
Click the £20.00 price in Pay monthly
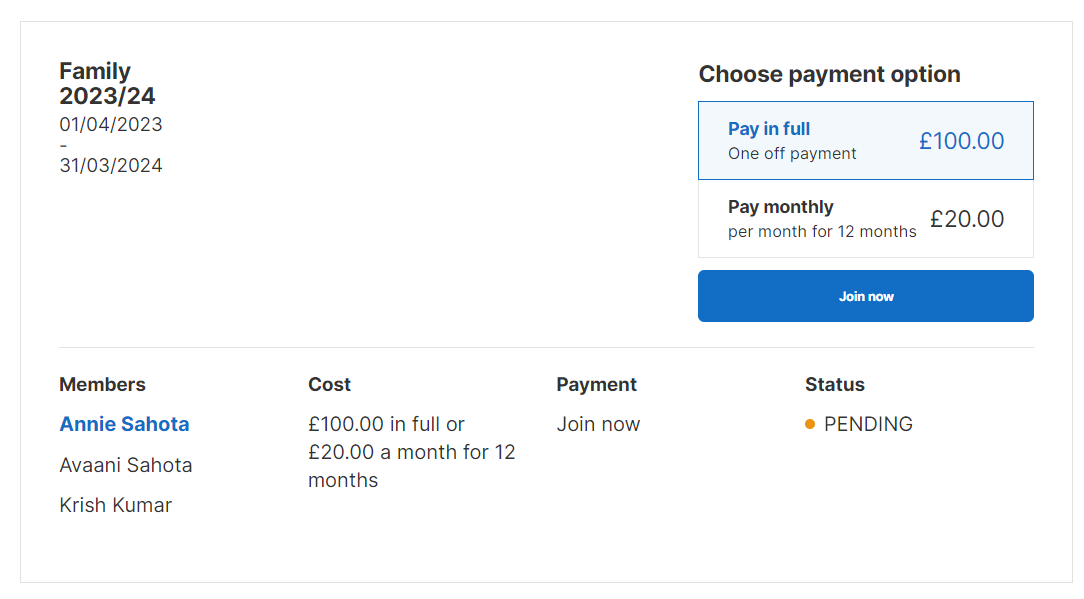click(x=967, y=219)
